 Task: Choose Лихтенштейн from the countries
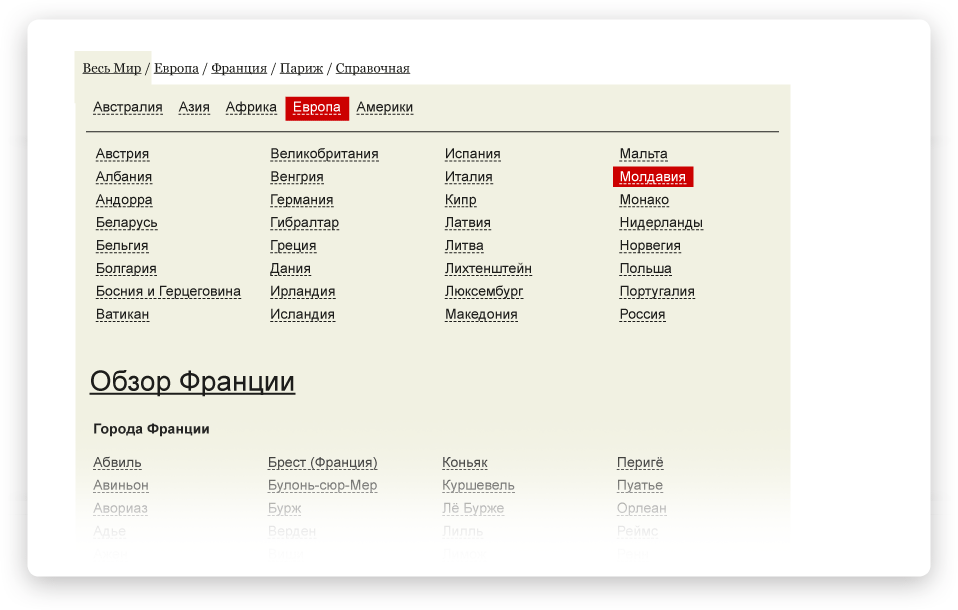[488, 269]
